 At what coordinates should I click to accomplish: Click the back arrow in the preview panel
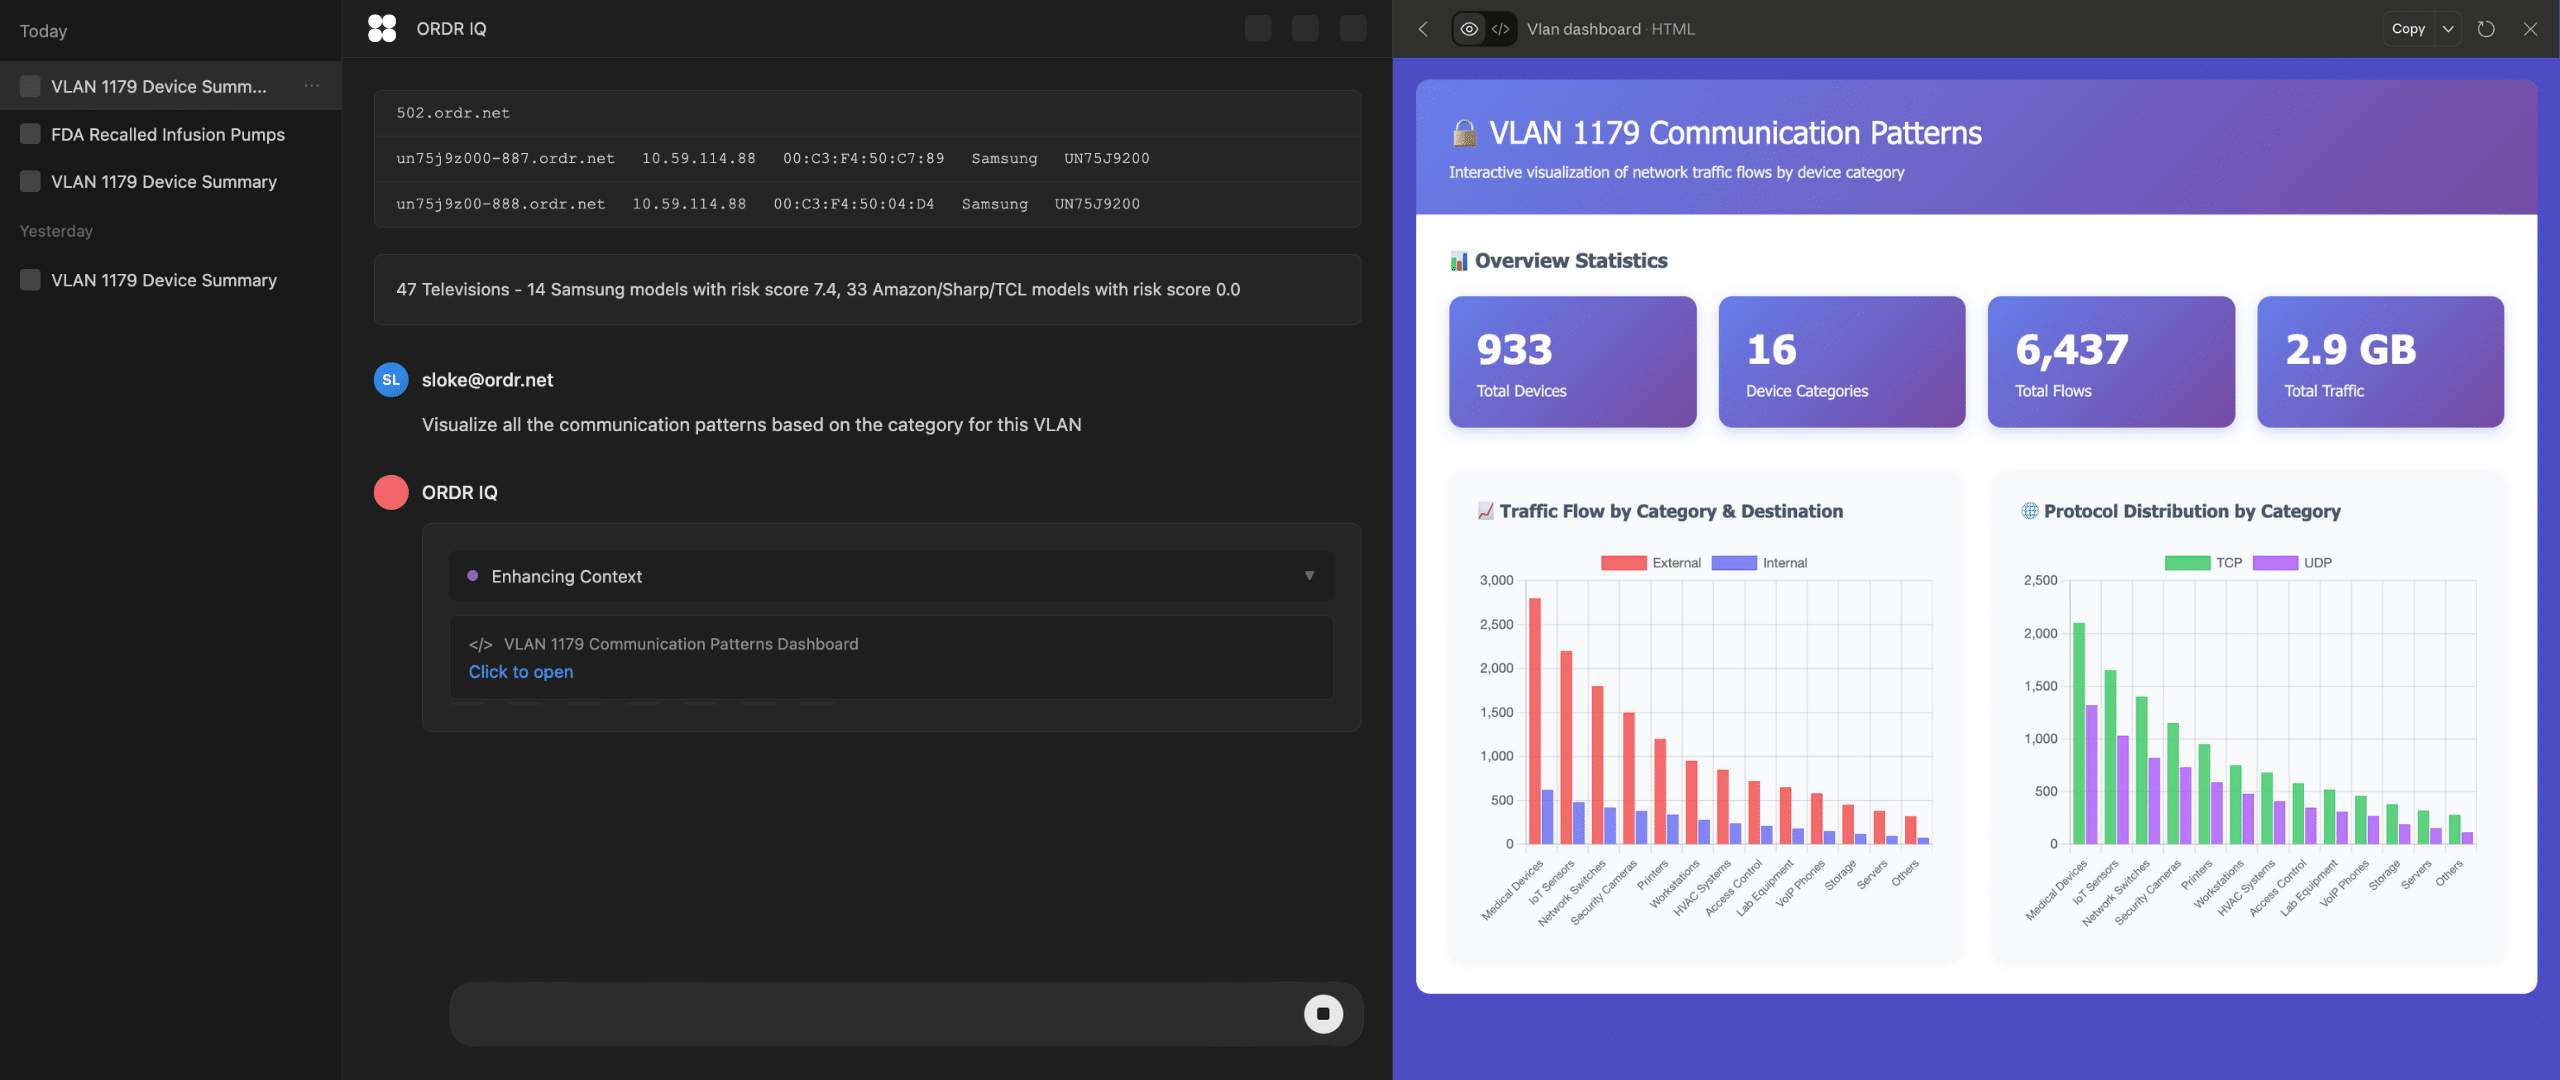coord(1423,29)
